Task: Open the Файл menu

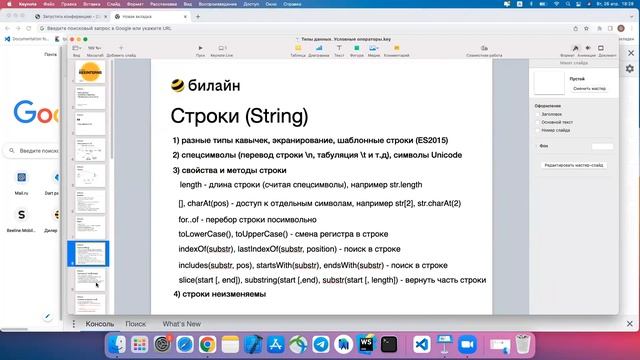Action: pyautogui.click(x=49, y=4)
